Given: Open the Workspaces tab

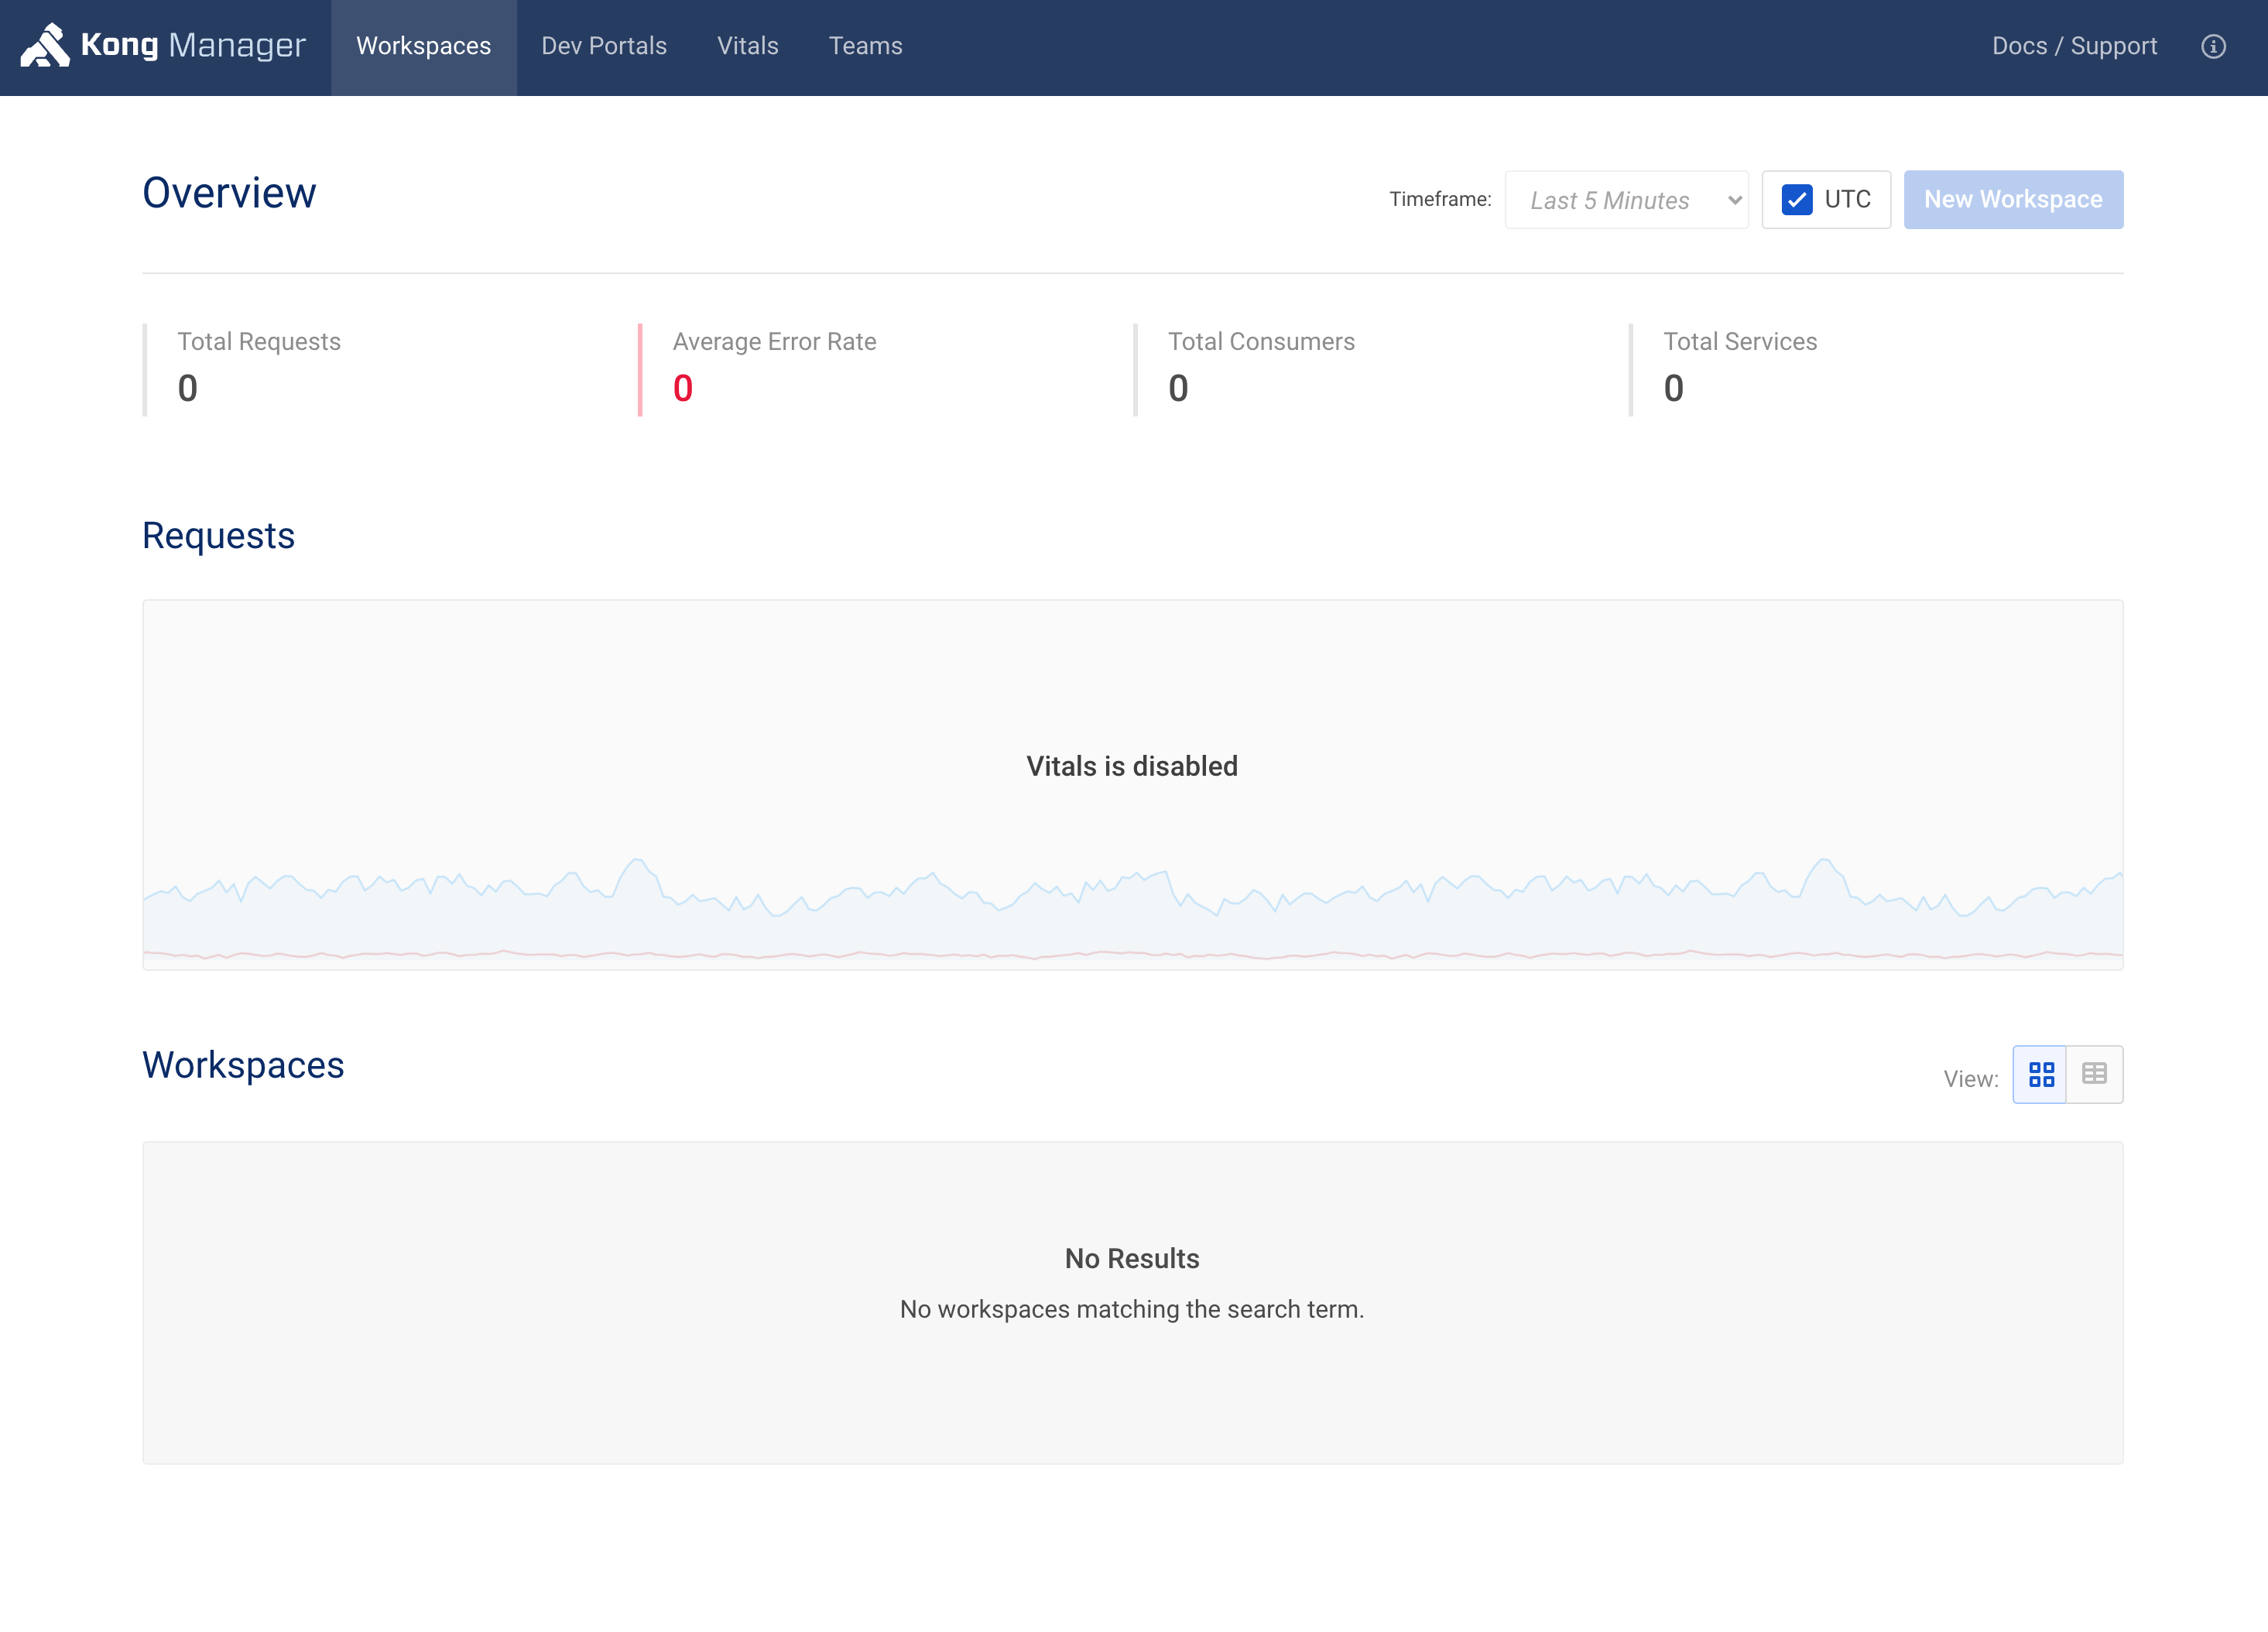Looking at the screenshot, I should click(x=423, y=47).
